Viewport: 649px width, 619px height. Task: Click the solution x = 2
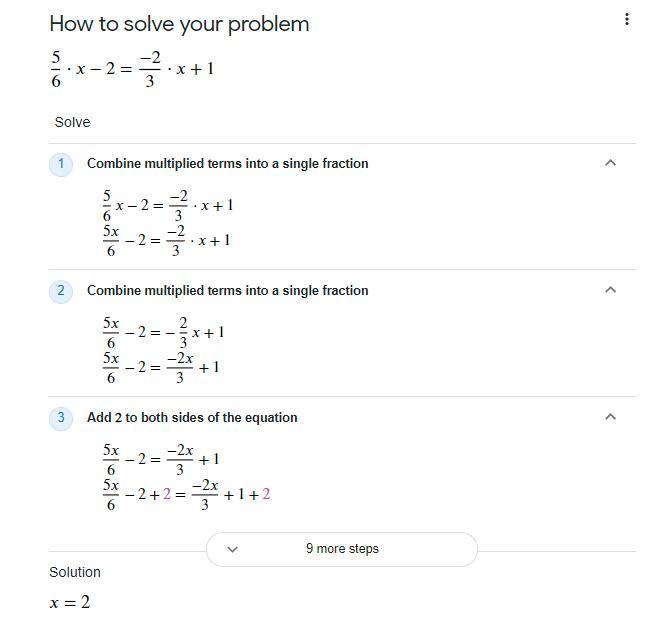[70, 602]
